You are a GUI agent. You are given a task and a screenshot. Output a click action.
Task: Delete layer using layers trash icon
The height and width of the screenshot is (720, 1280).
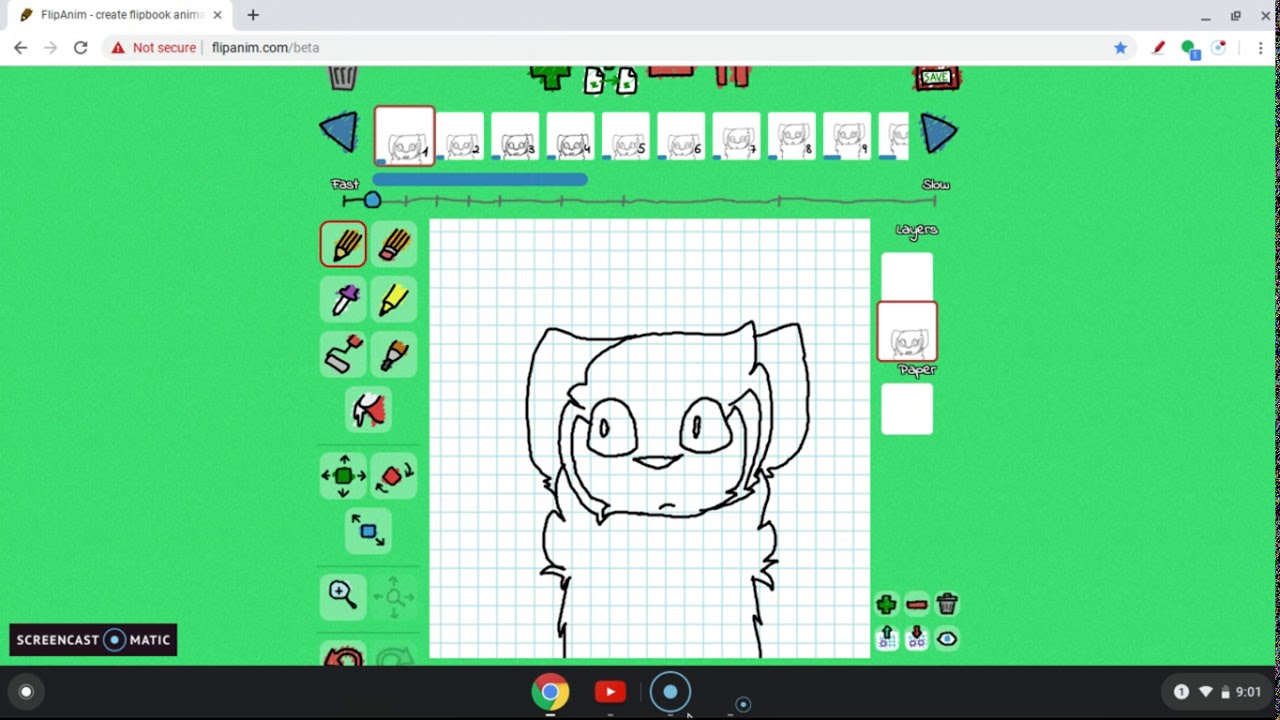click(947, 604)
